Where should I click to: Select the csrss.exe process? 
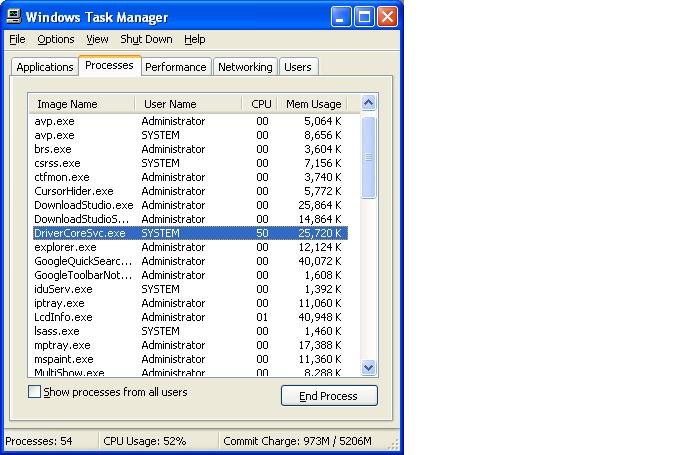(x=190, y=163)
